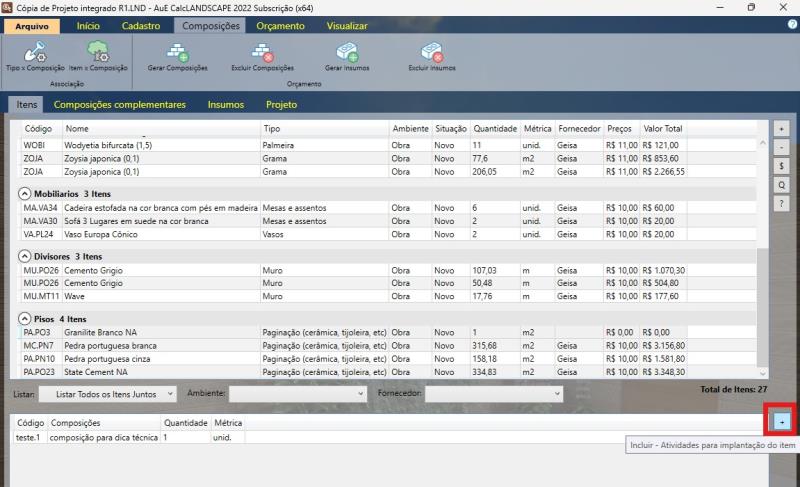Click the Métrica column header in items table
This screenshot has width=800, height=487.
(537, 129)
